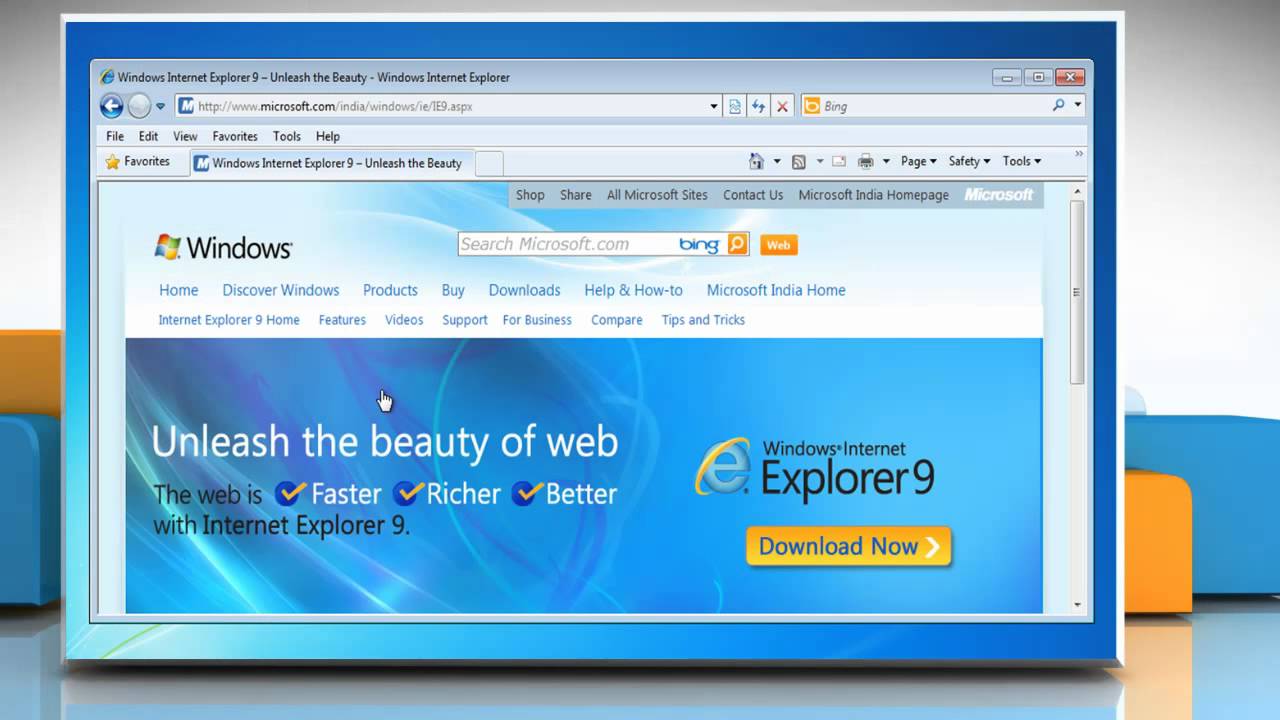Click the Read Mail envelope icon
Screen dimensions: 1280x720
(x=839, y=161)
